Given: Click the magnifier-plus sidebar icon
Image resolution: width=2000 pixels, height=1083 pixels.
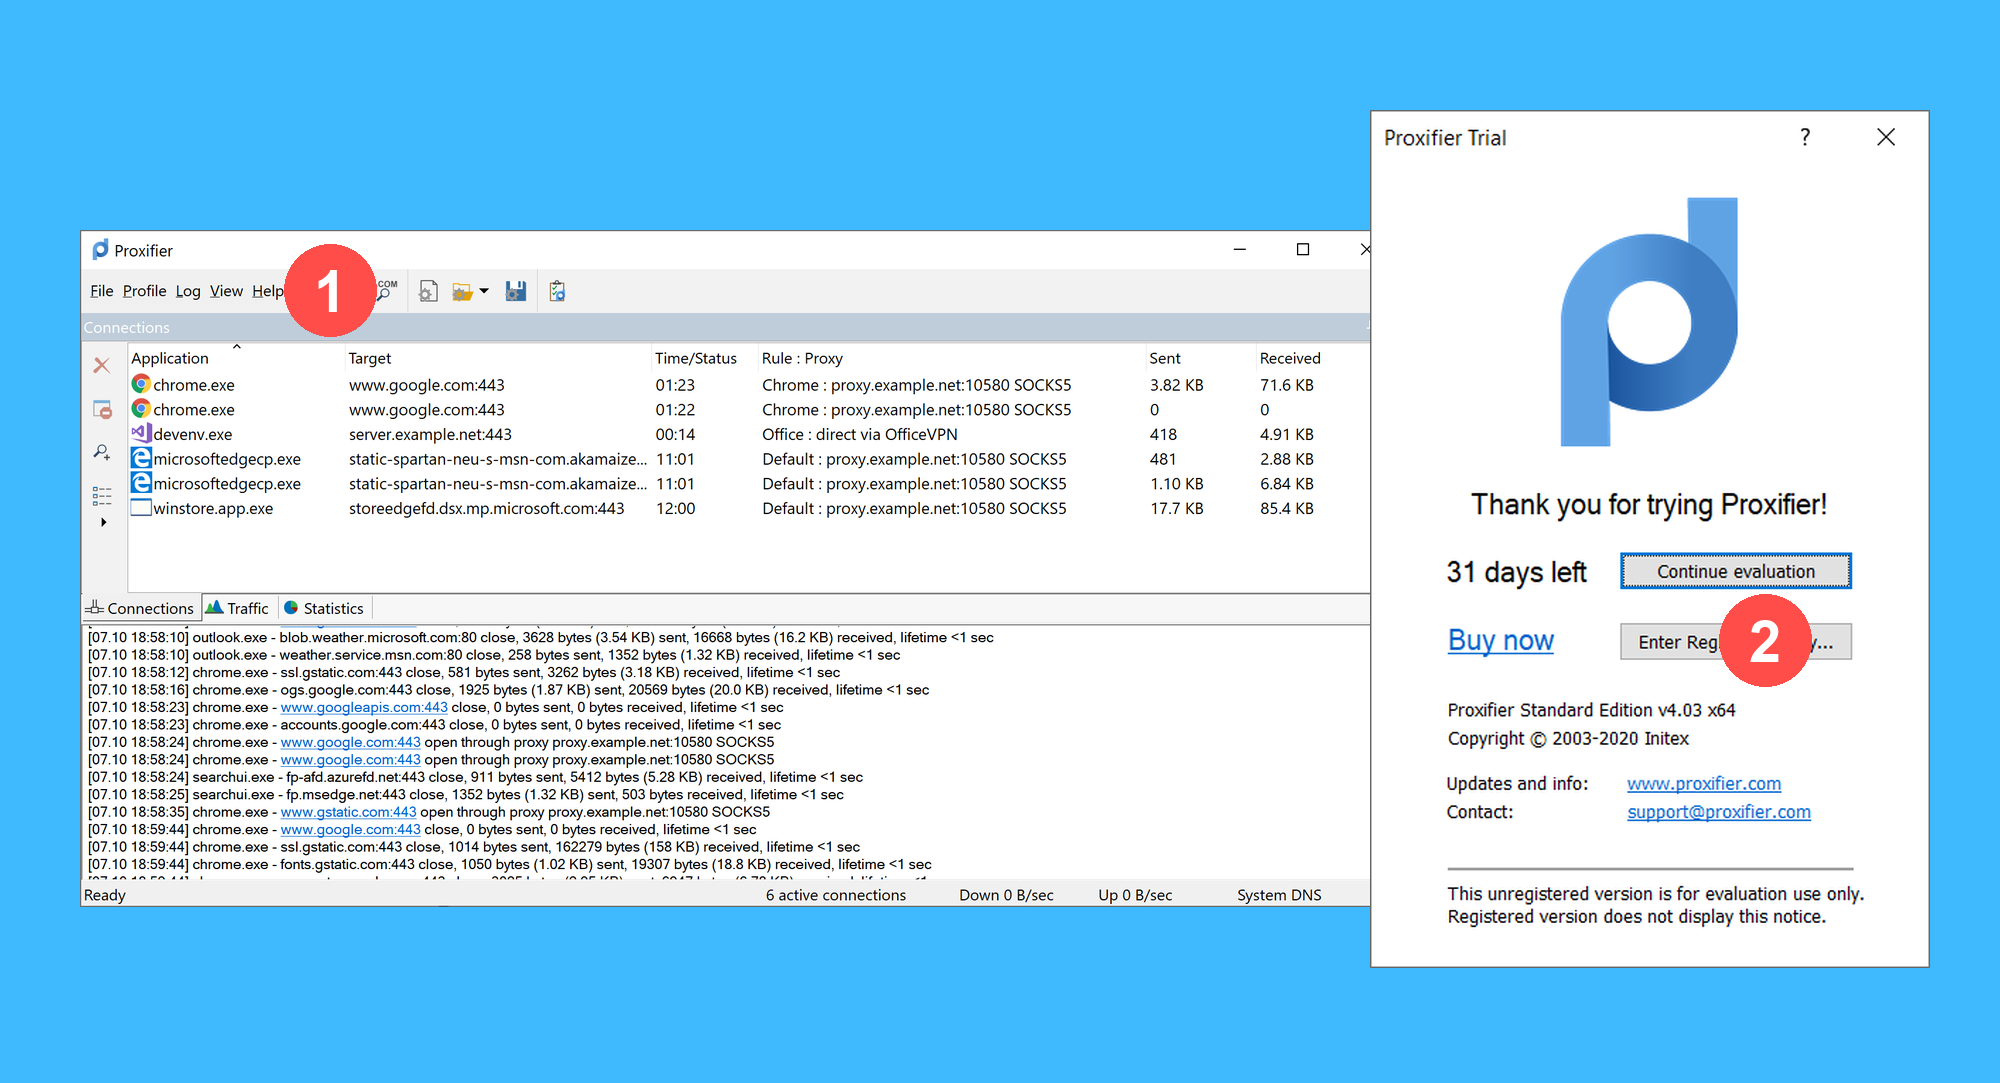Looking at the screenshot, I should [x=102, y=452].
